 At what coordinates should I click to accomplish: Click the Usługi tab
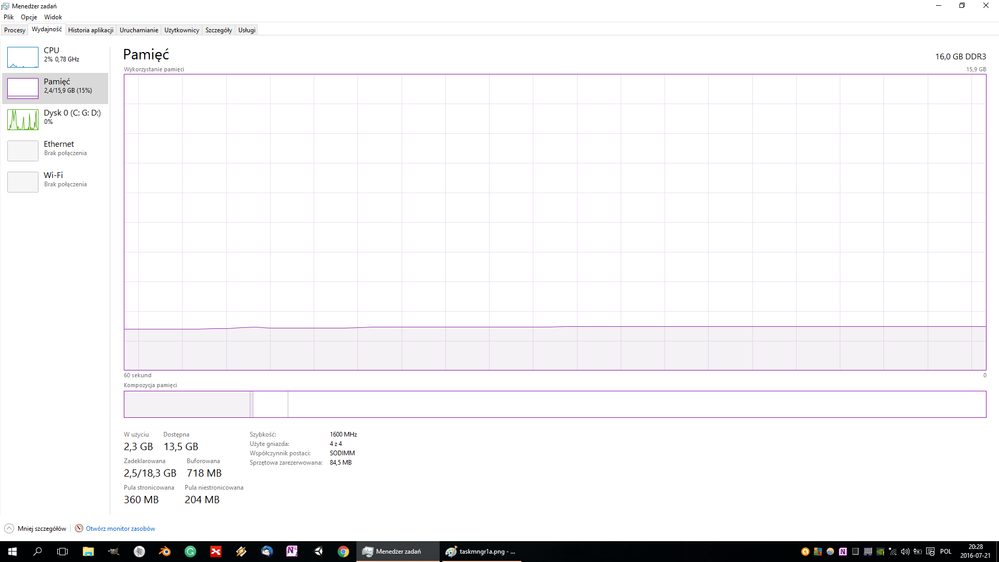tap(247, 30)
